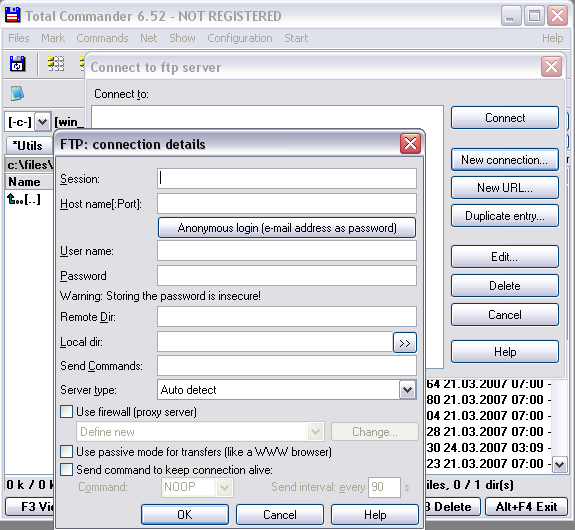The width and height of the screenshot is (575, 530).
Task: Open the Configuration menu
Action: pyautogui.click(x=240, y=38)
